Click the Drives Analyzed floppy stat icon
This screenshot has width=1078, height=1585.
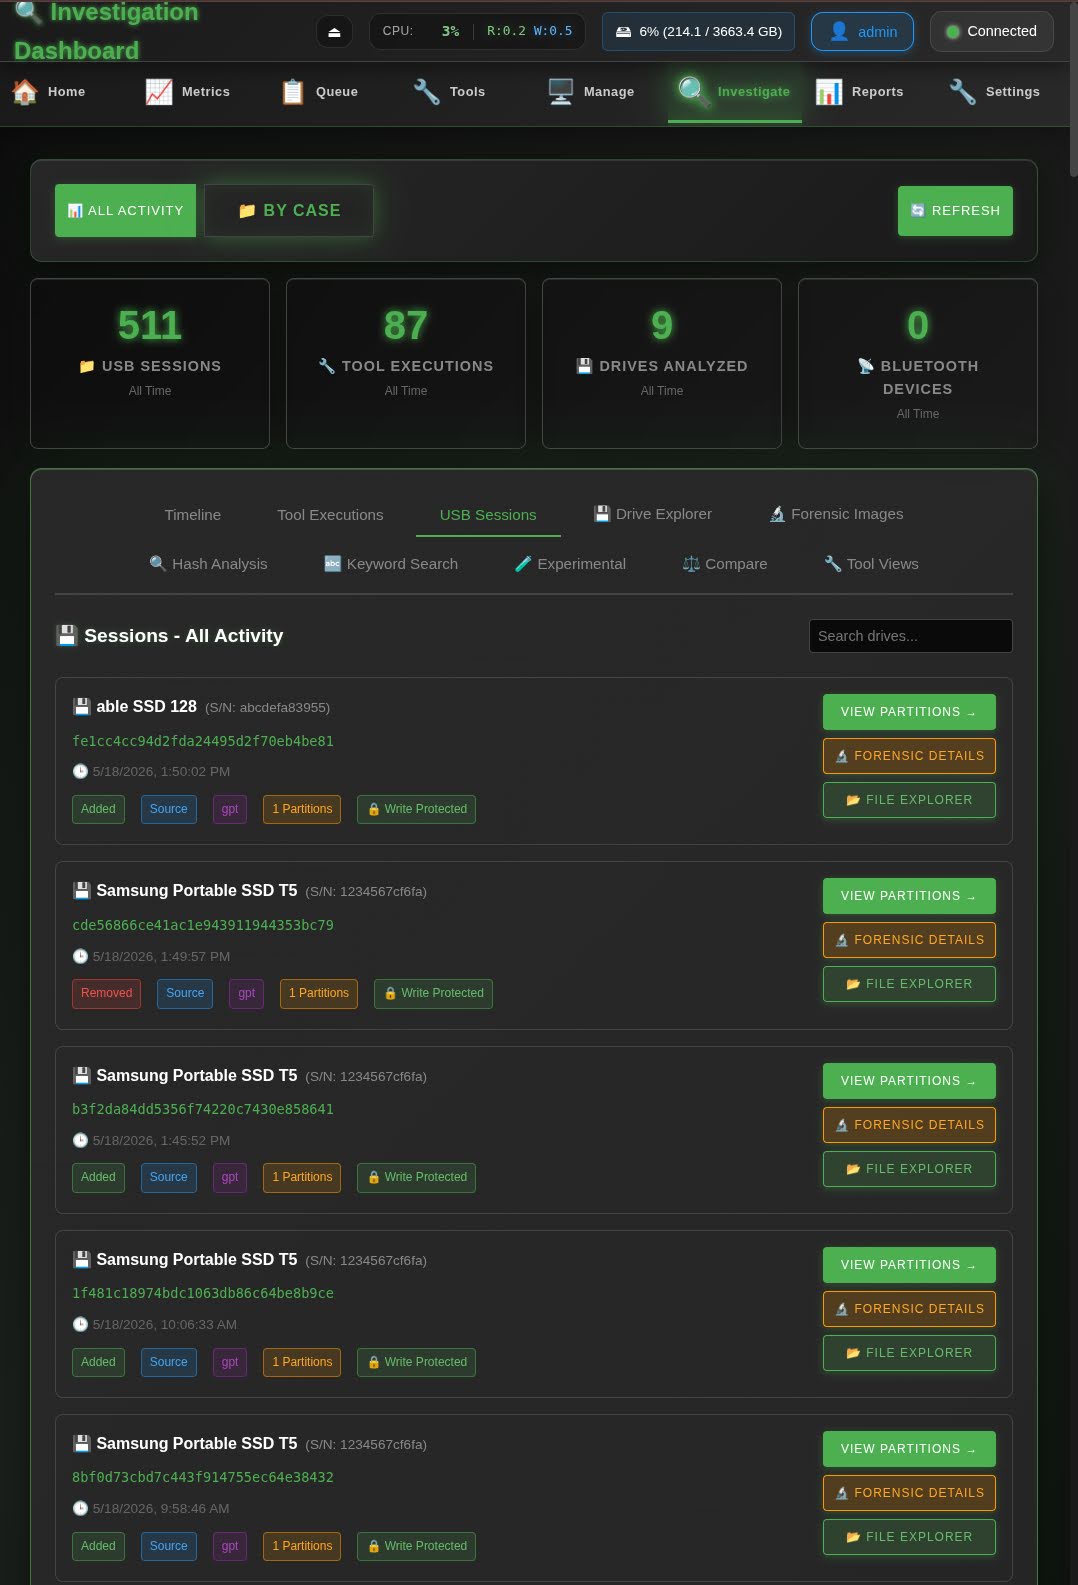coord(585,367)
